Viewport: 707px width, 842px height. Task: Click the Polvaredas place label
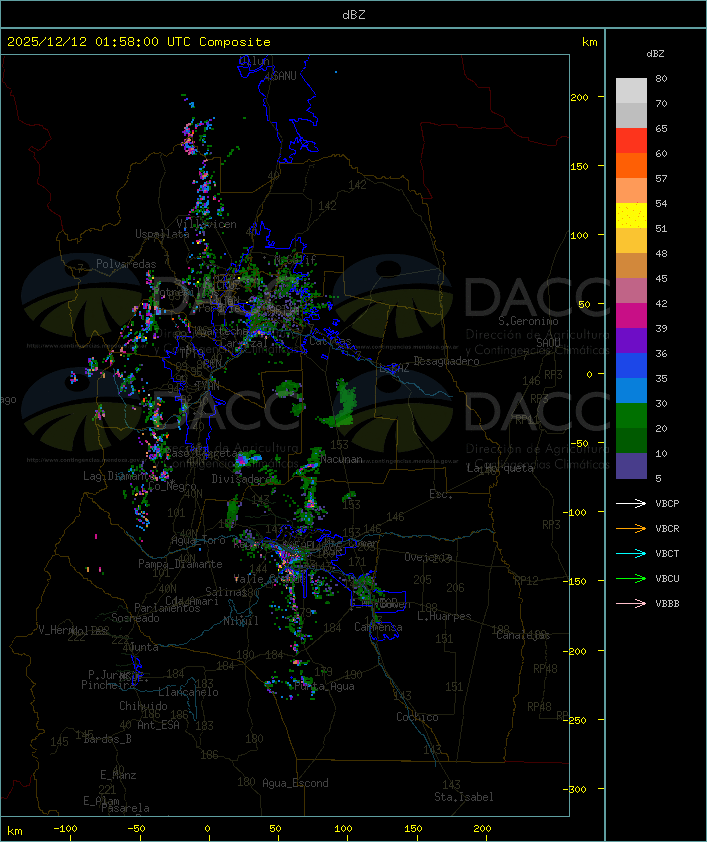tap(126, 264)
